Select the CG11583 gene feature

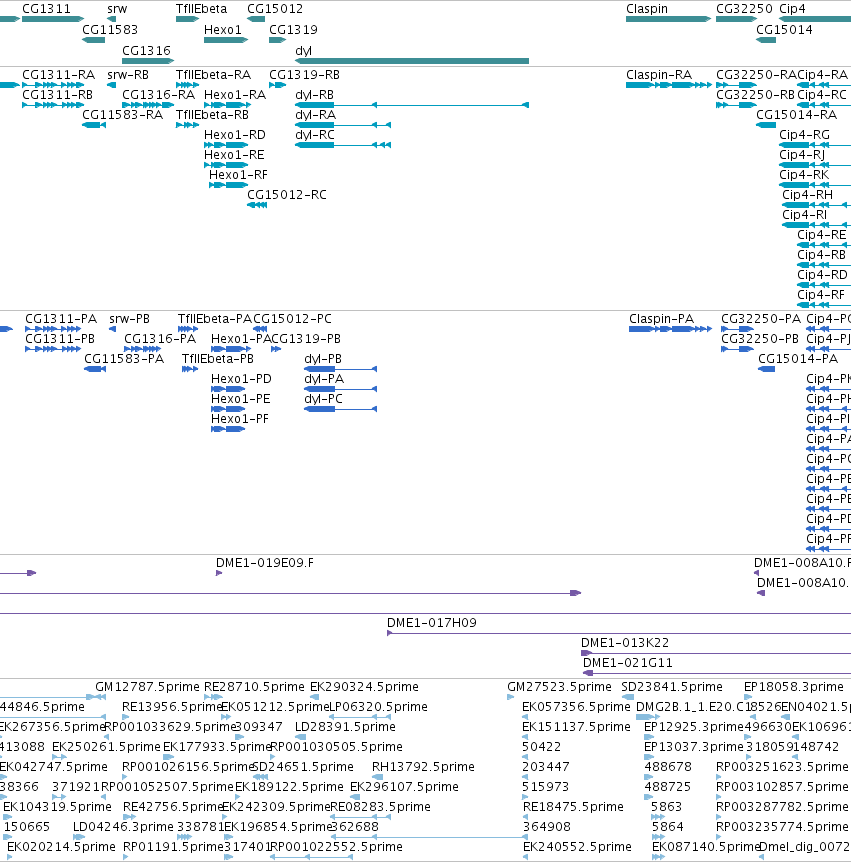93,40
